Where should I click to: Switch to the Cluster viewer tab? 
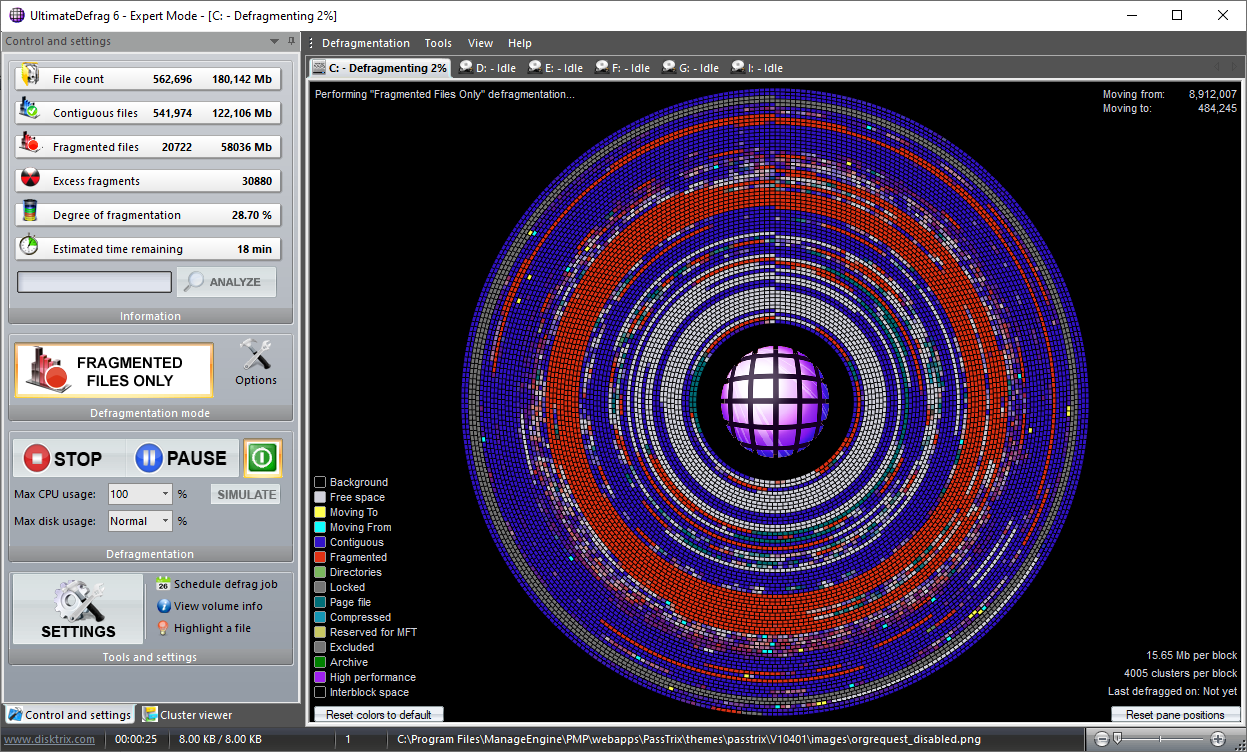click(187, 715)
